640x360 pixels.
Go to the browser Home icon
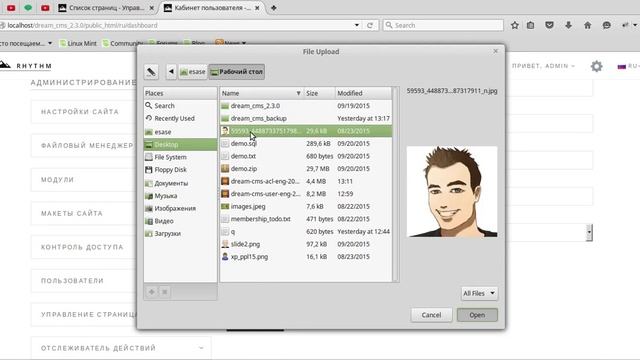tap(587, 25)
